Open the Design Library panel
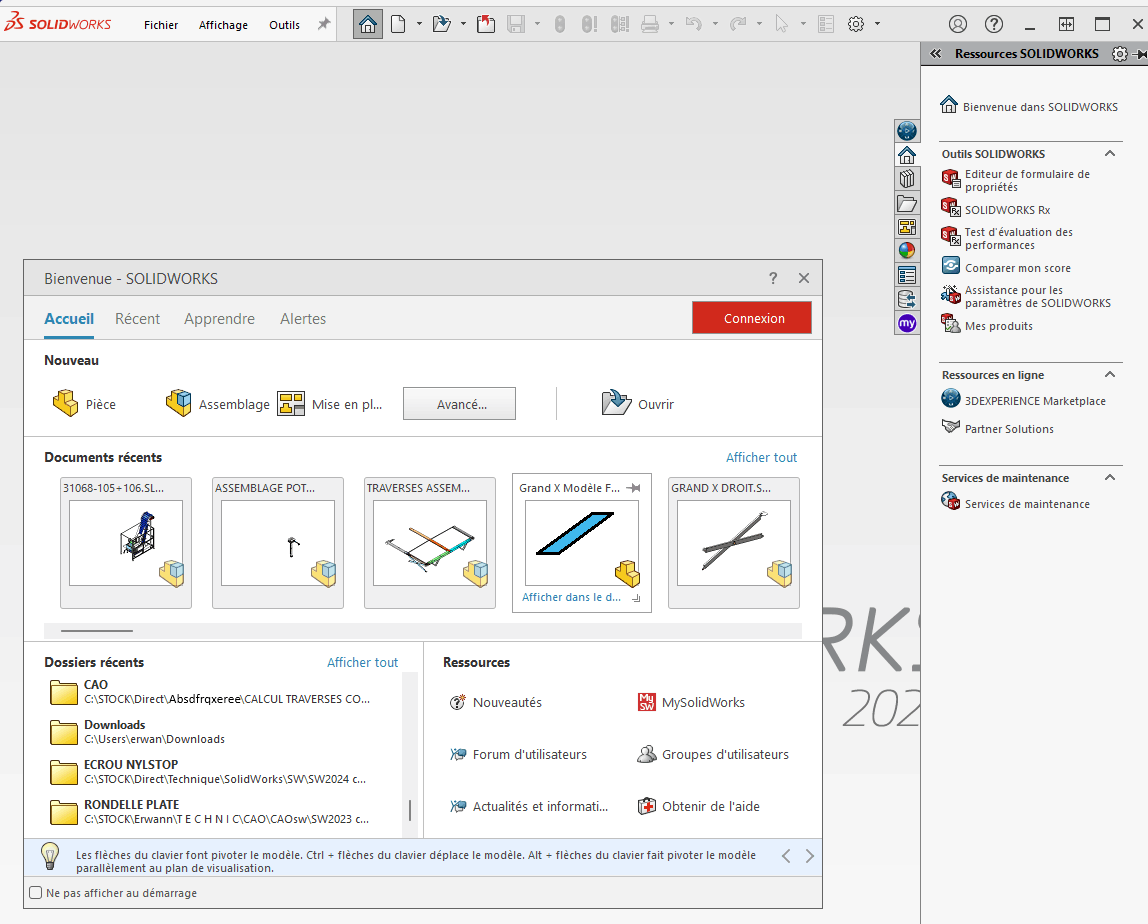 click(x=907, y=178)
